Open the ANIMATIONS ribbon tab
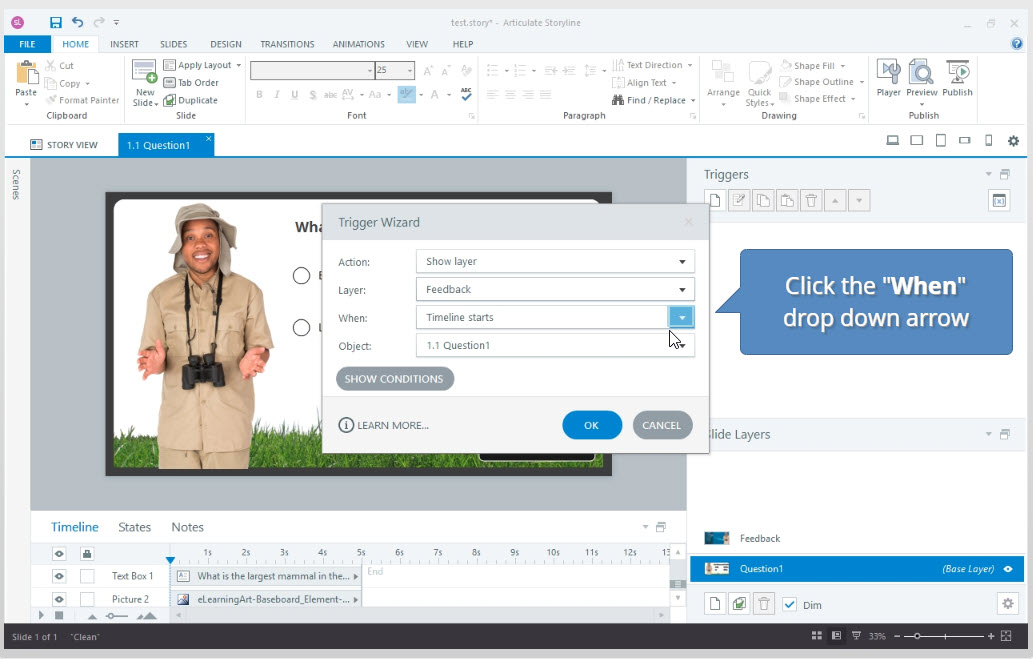The height and width of the screenshot is (659, 1033). (358, 44)
